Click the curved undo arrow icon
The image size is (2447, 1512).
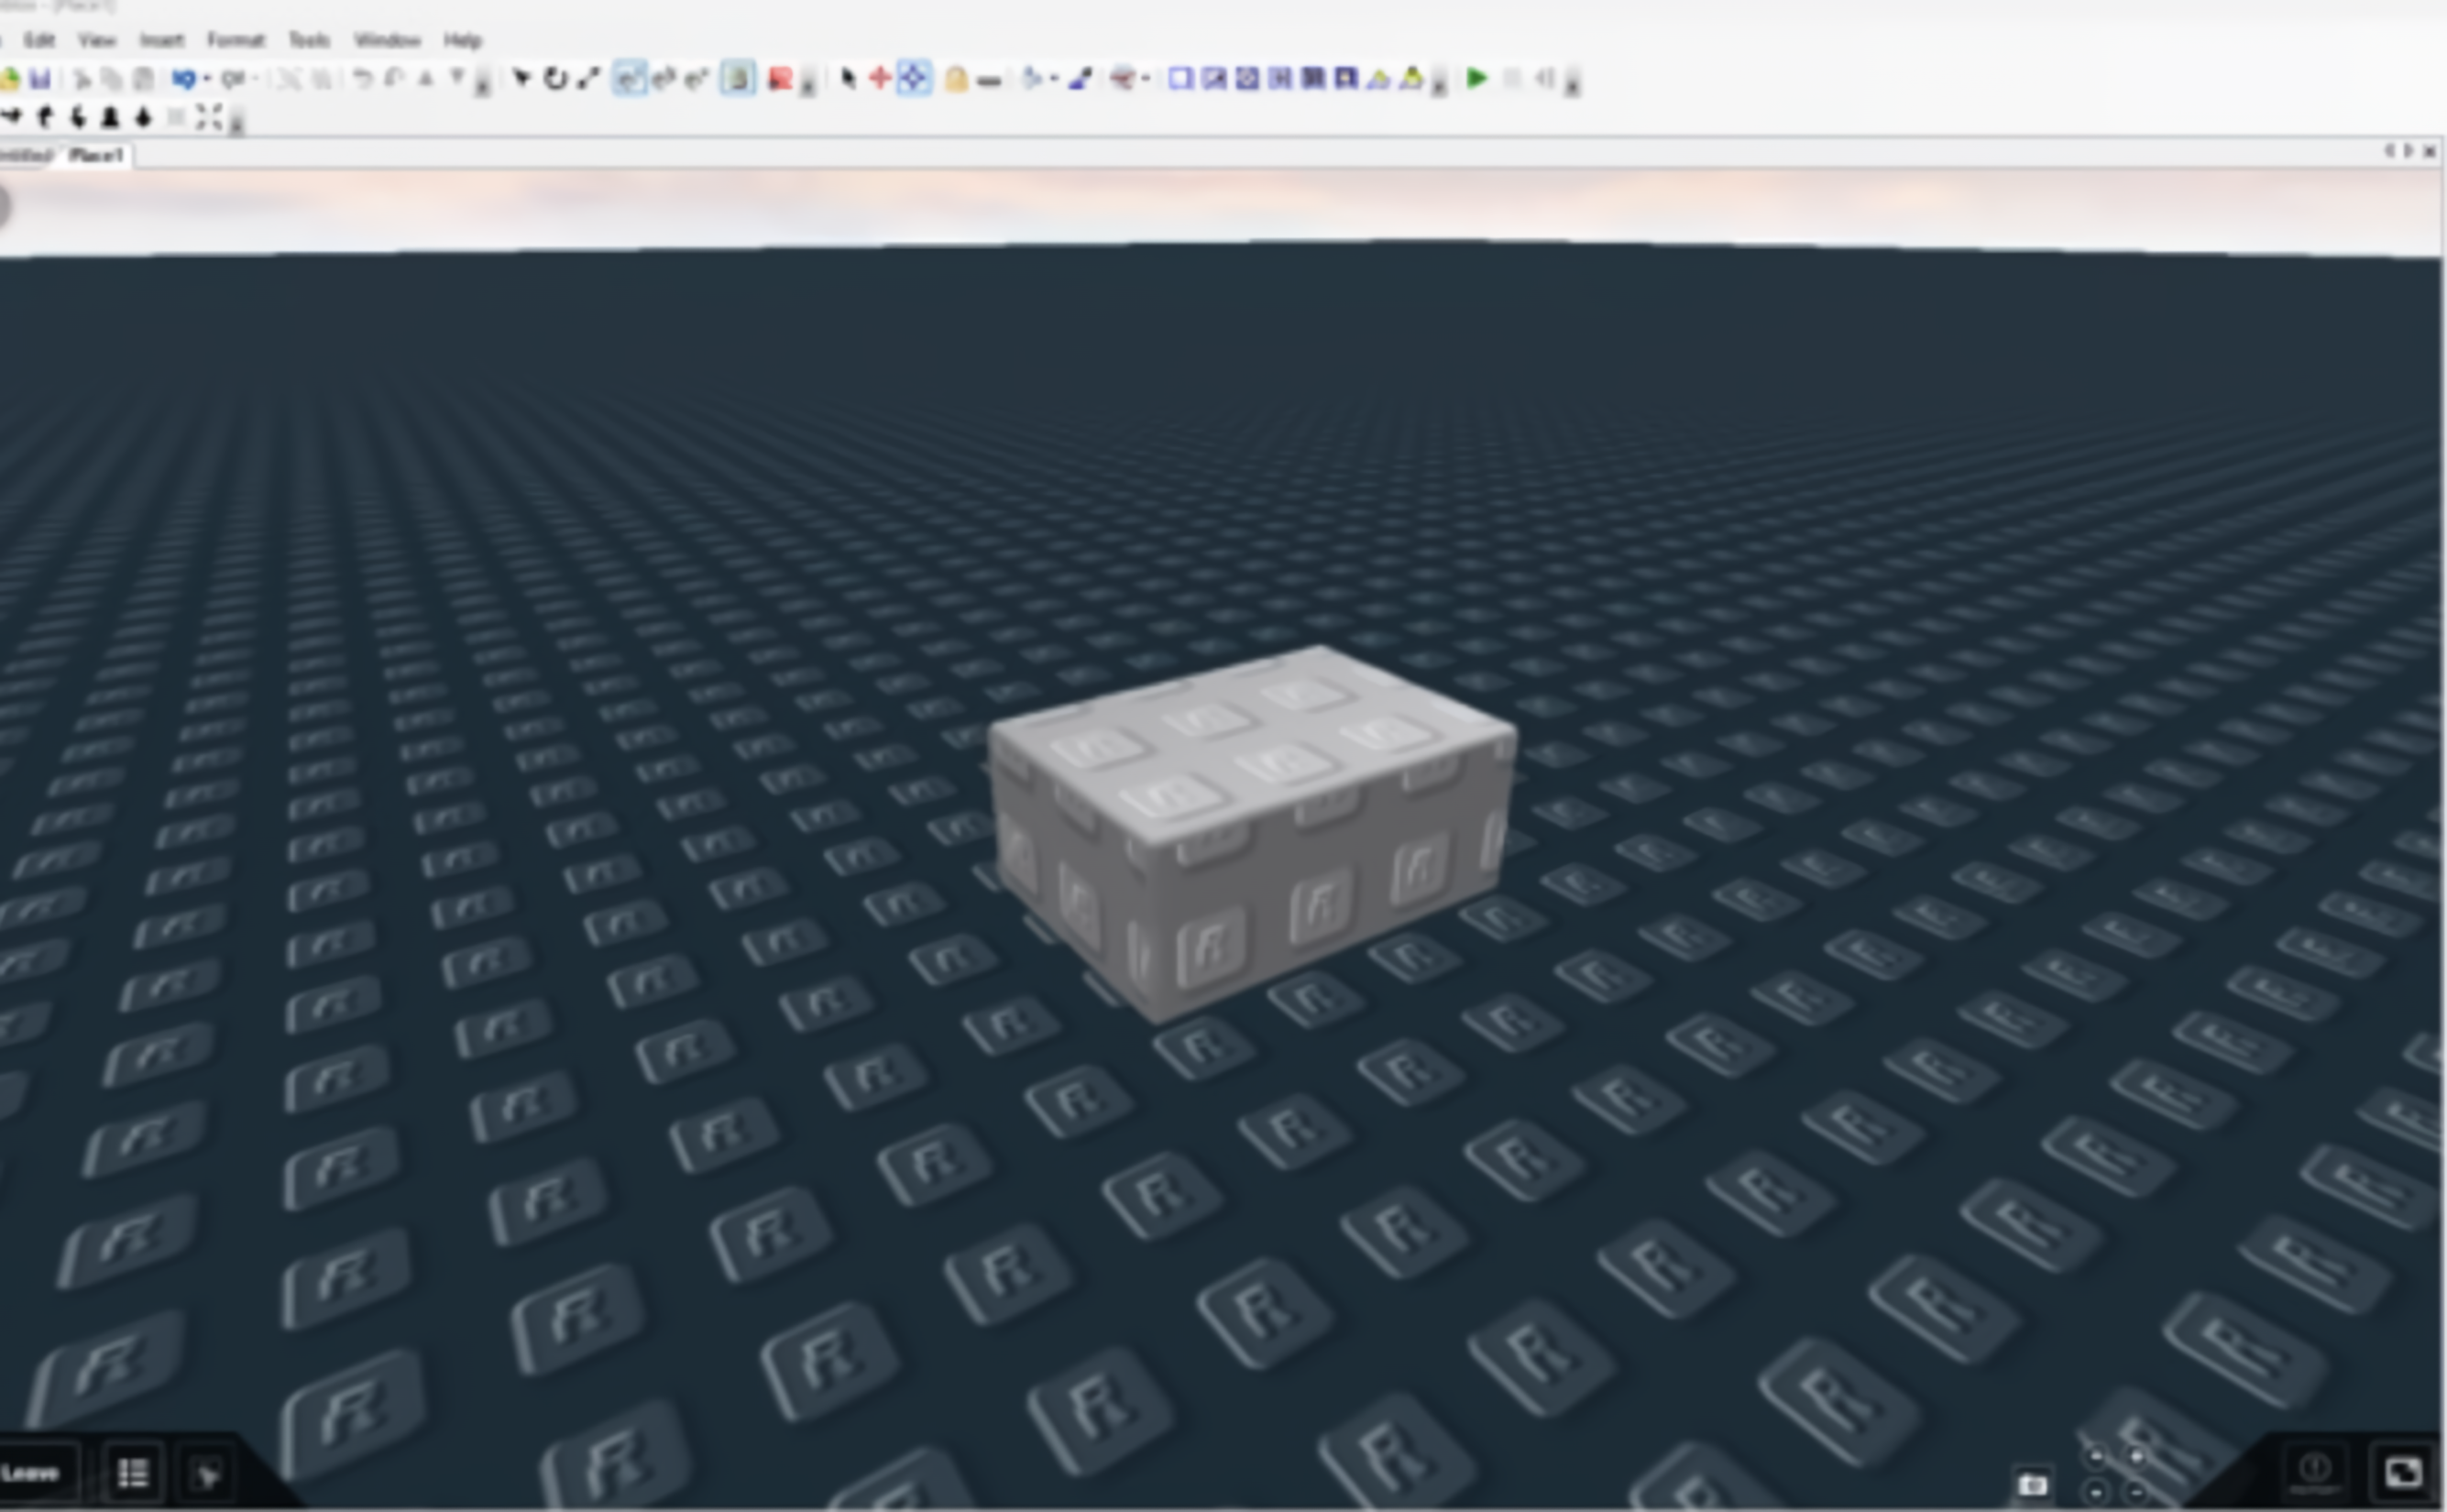[363, 78]
